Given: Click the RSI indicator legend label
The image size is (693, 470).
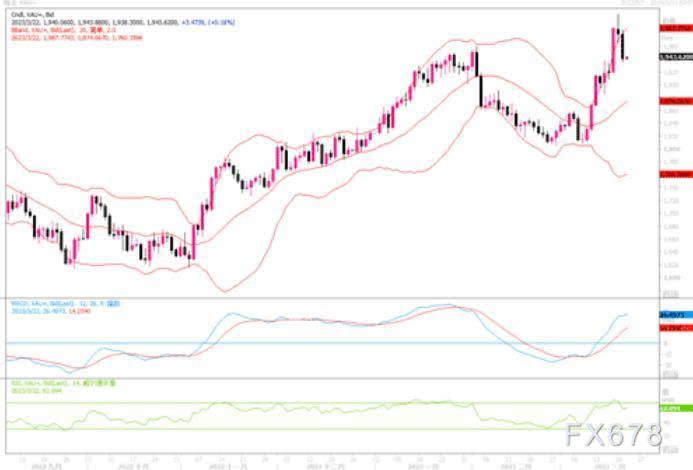Looking at the screenshot, I should (40, 383).
